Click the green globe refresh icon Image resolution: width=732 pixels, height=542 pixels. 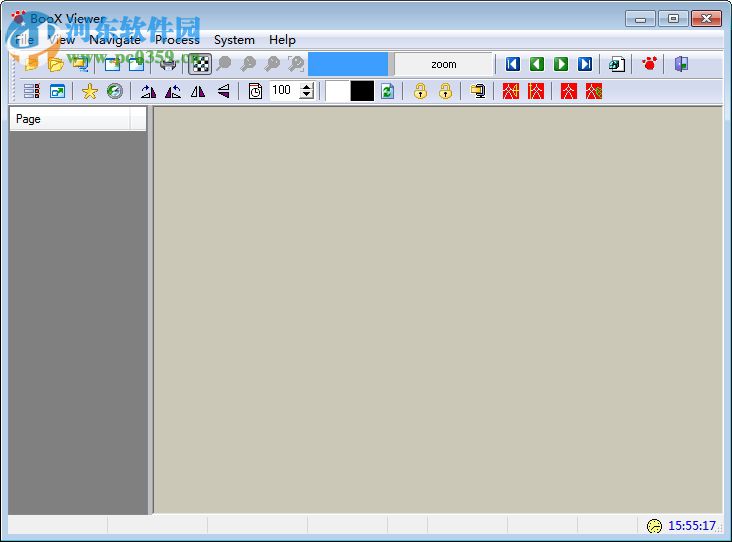114,91
